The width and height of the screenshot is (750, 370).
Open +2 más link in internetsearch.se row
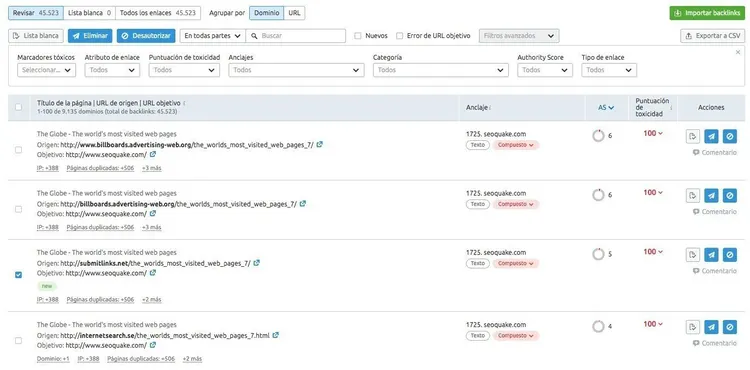(192, 359)
